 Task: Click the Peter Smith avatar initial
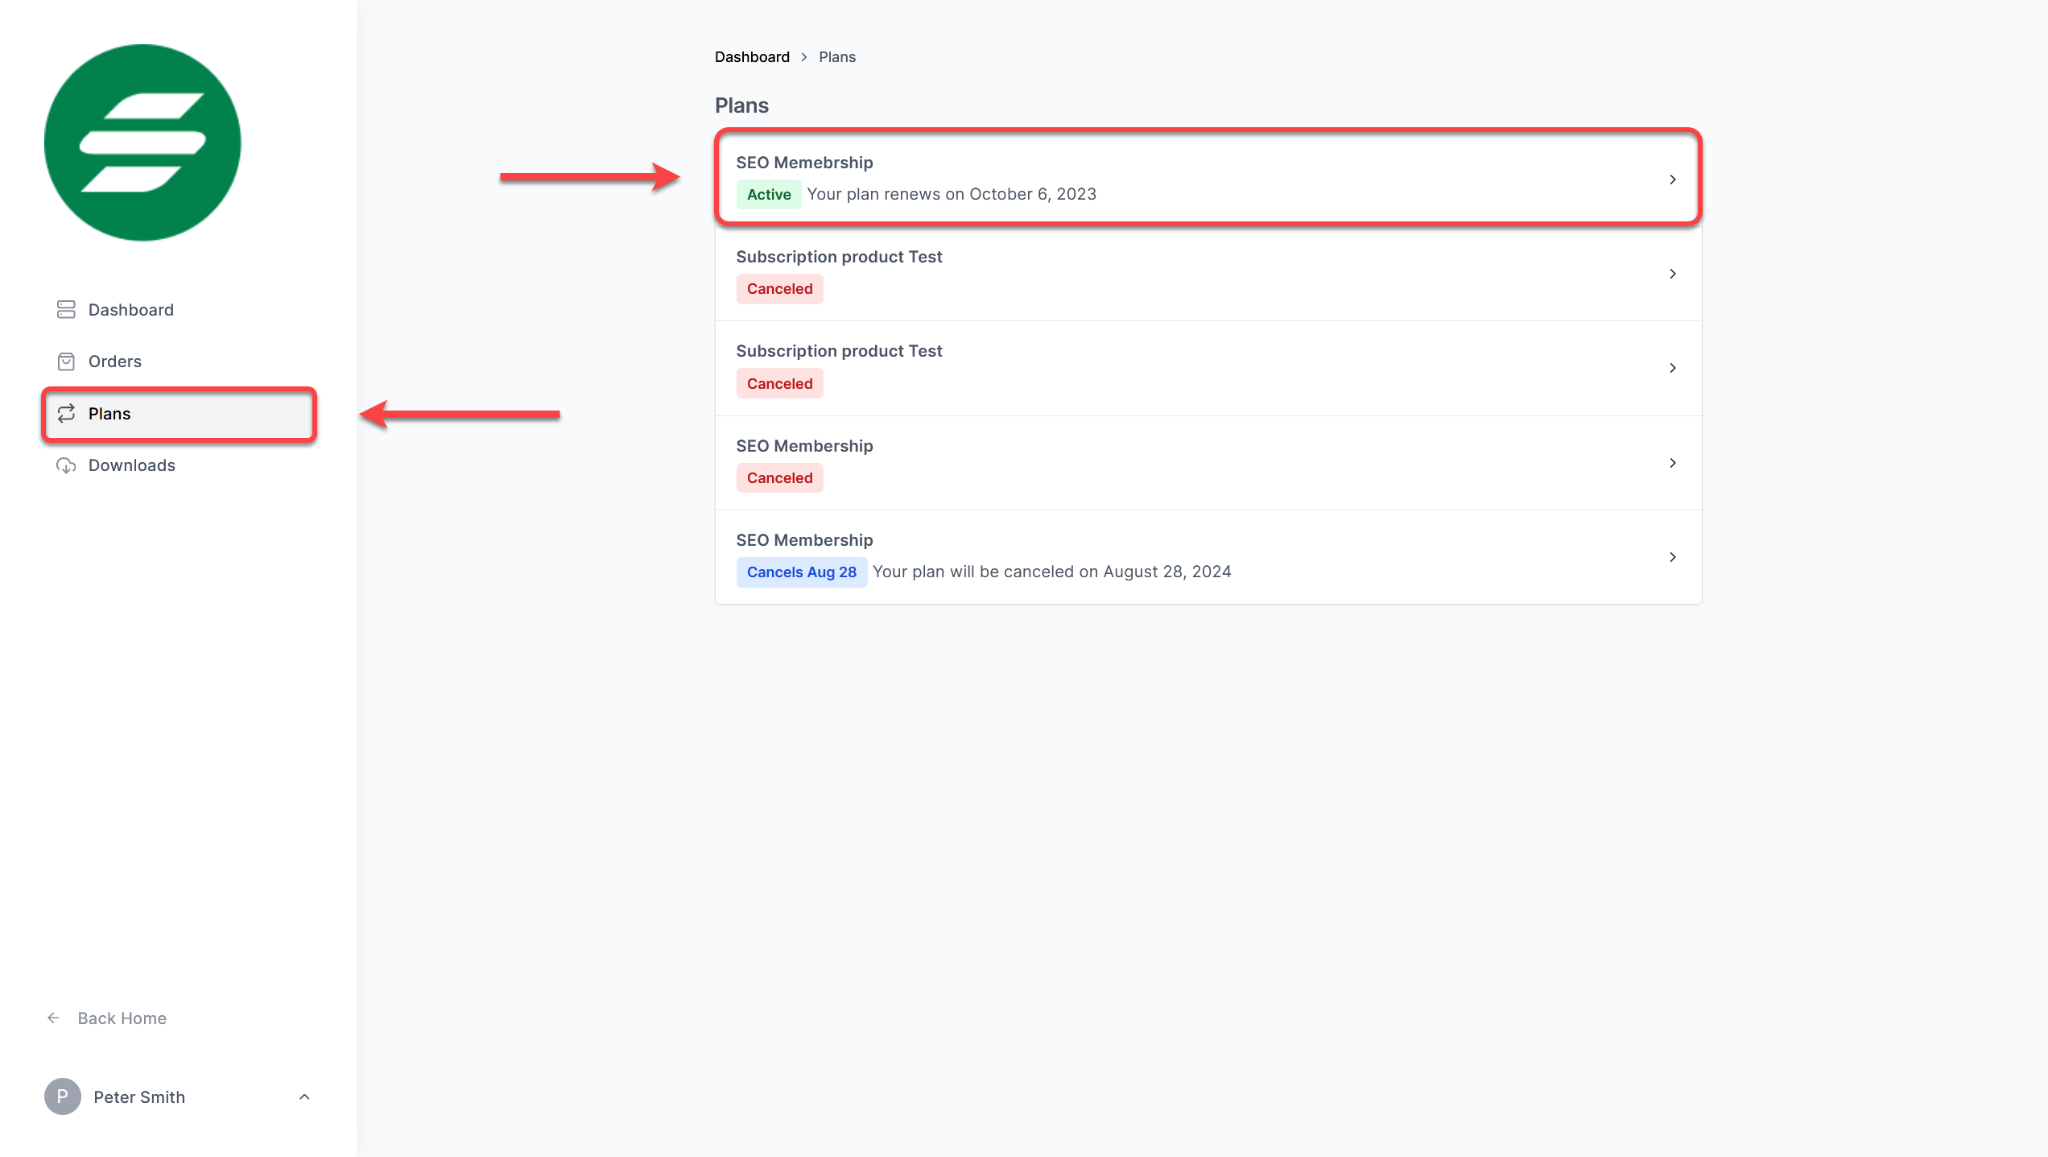pos(61,1096)
